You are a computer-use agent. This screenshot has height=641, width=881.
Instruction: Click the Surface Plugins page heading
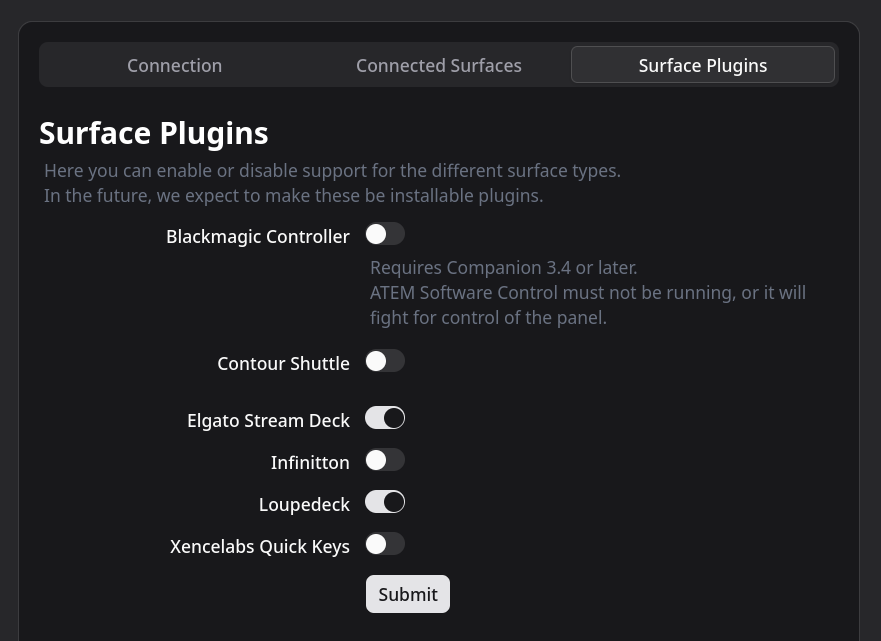(x=153, y=132)
